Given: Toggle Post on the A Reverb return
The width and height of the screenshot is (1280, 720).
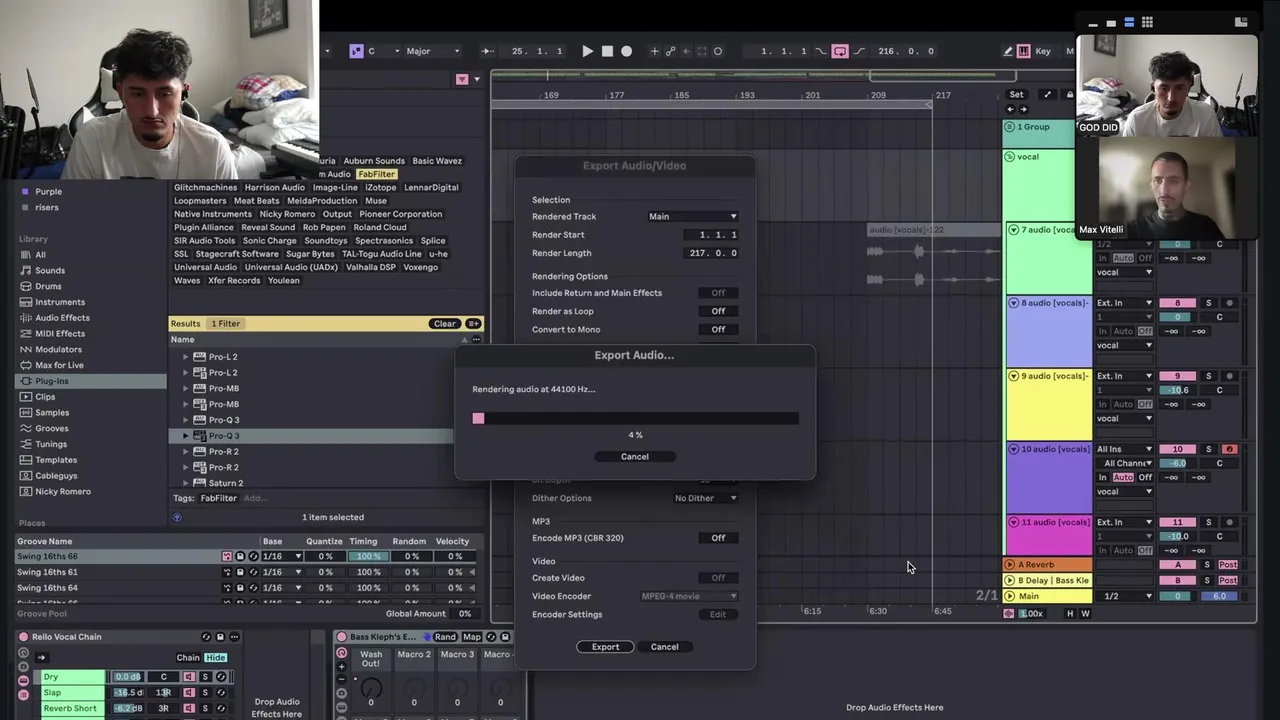Looking at the screenshot, I should pos(1228,565).
